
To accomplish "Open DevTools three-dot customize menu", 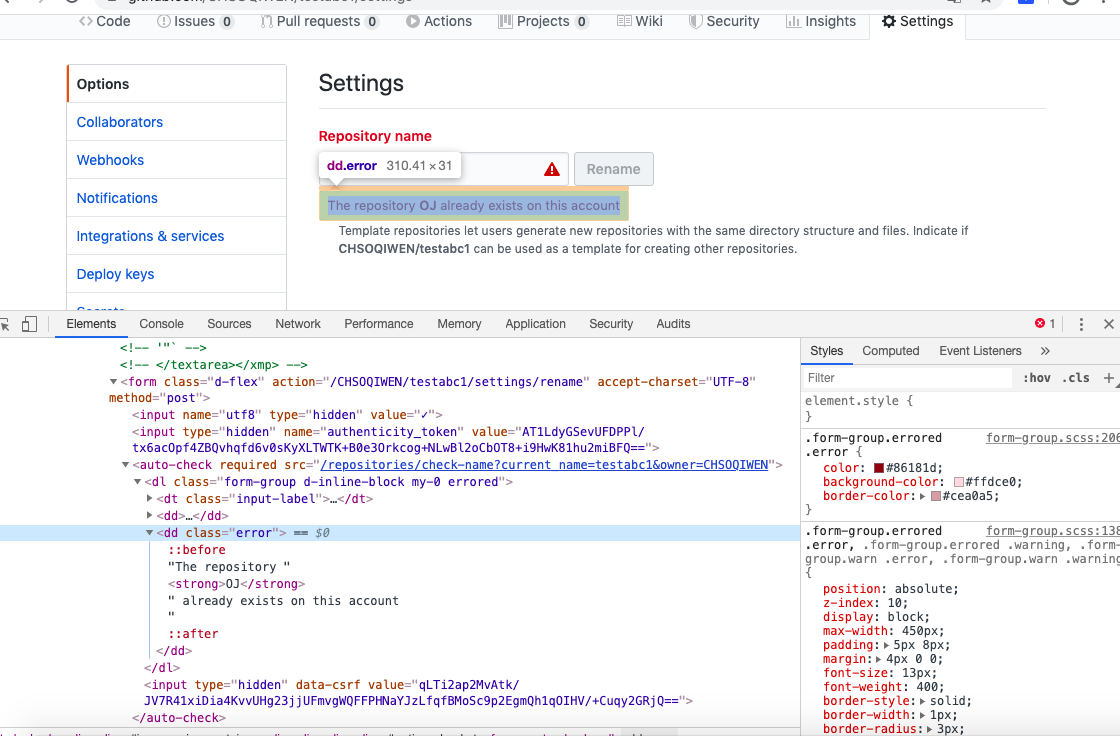I will [1081, 324].
